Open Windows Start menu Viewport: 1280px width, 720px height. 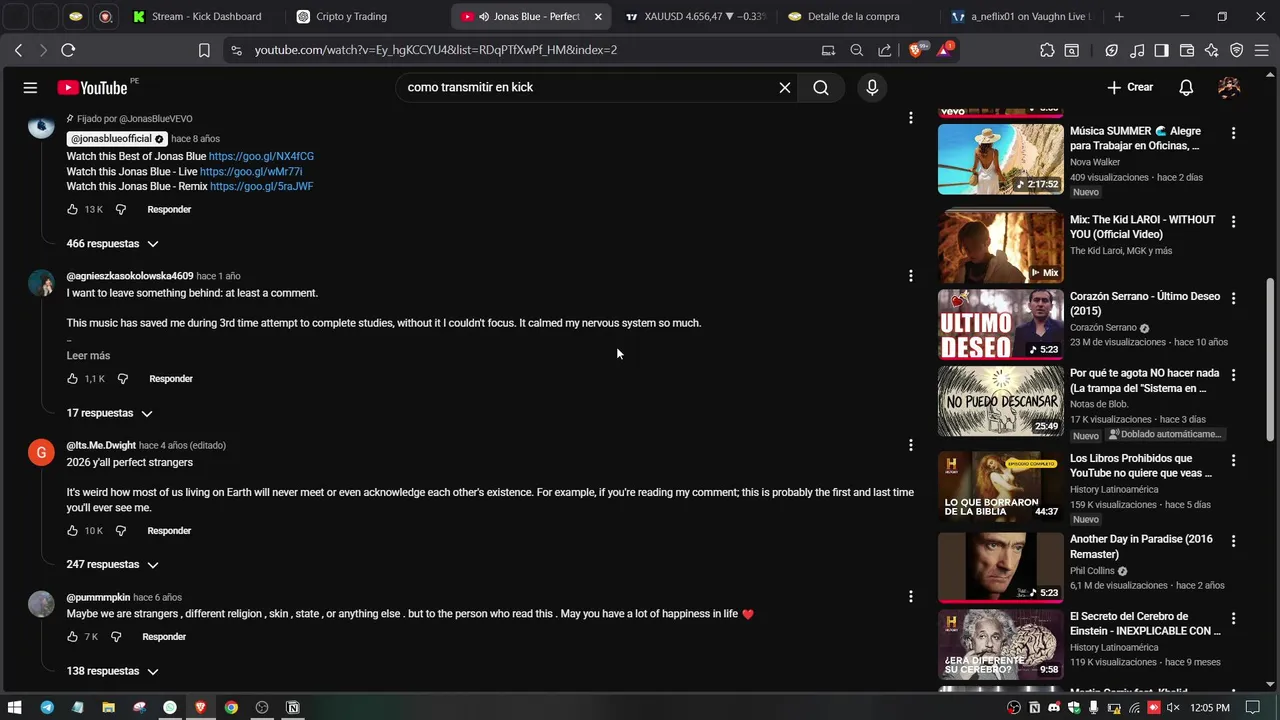[17, 708]
